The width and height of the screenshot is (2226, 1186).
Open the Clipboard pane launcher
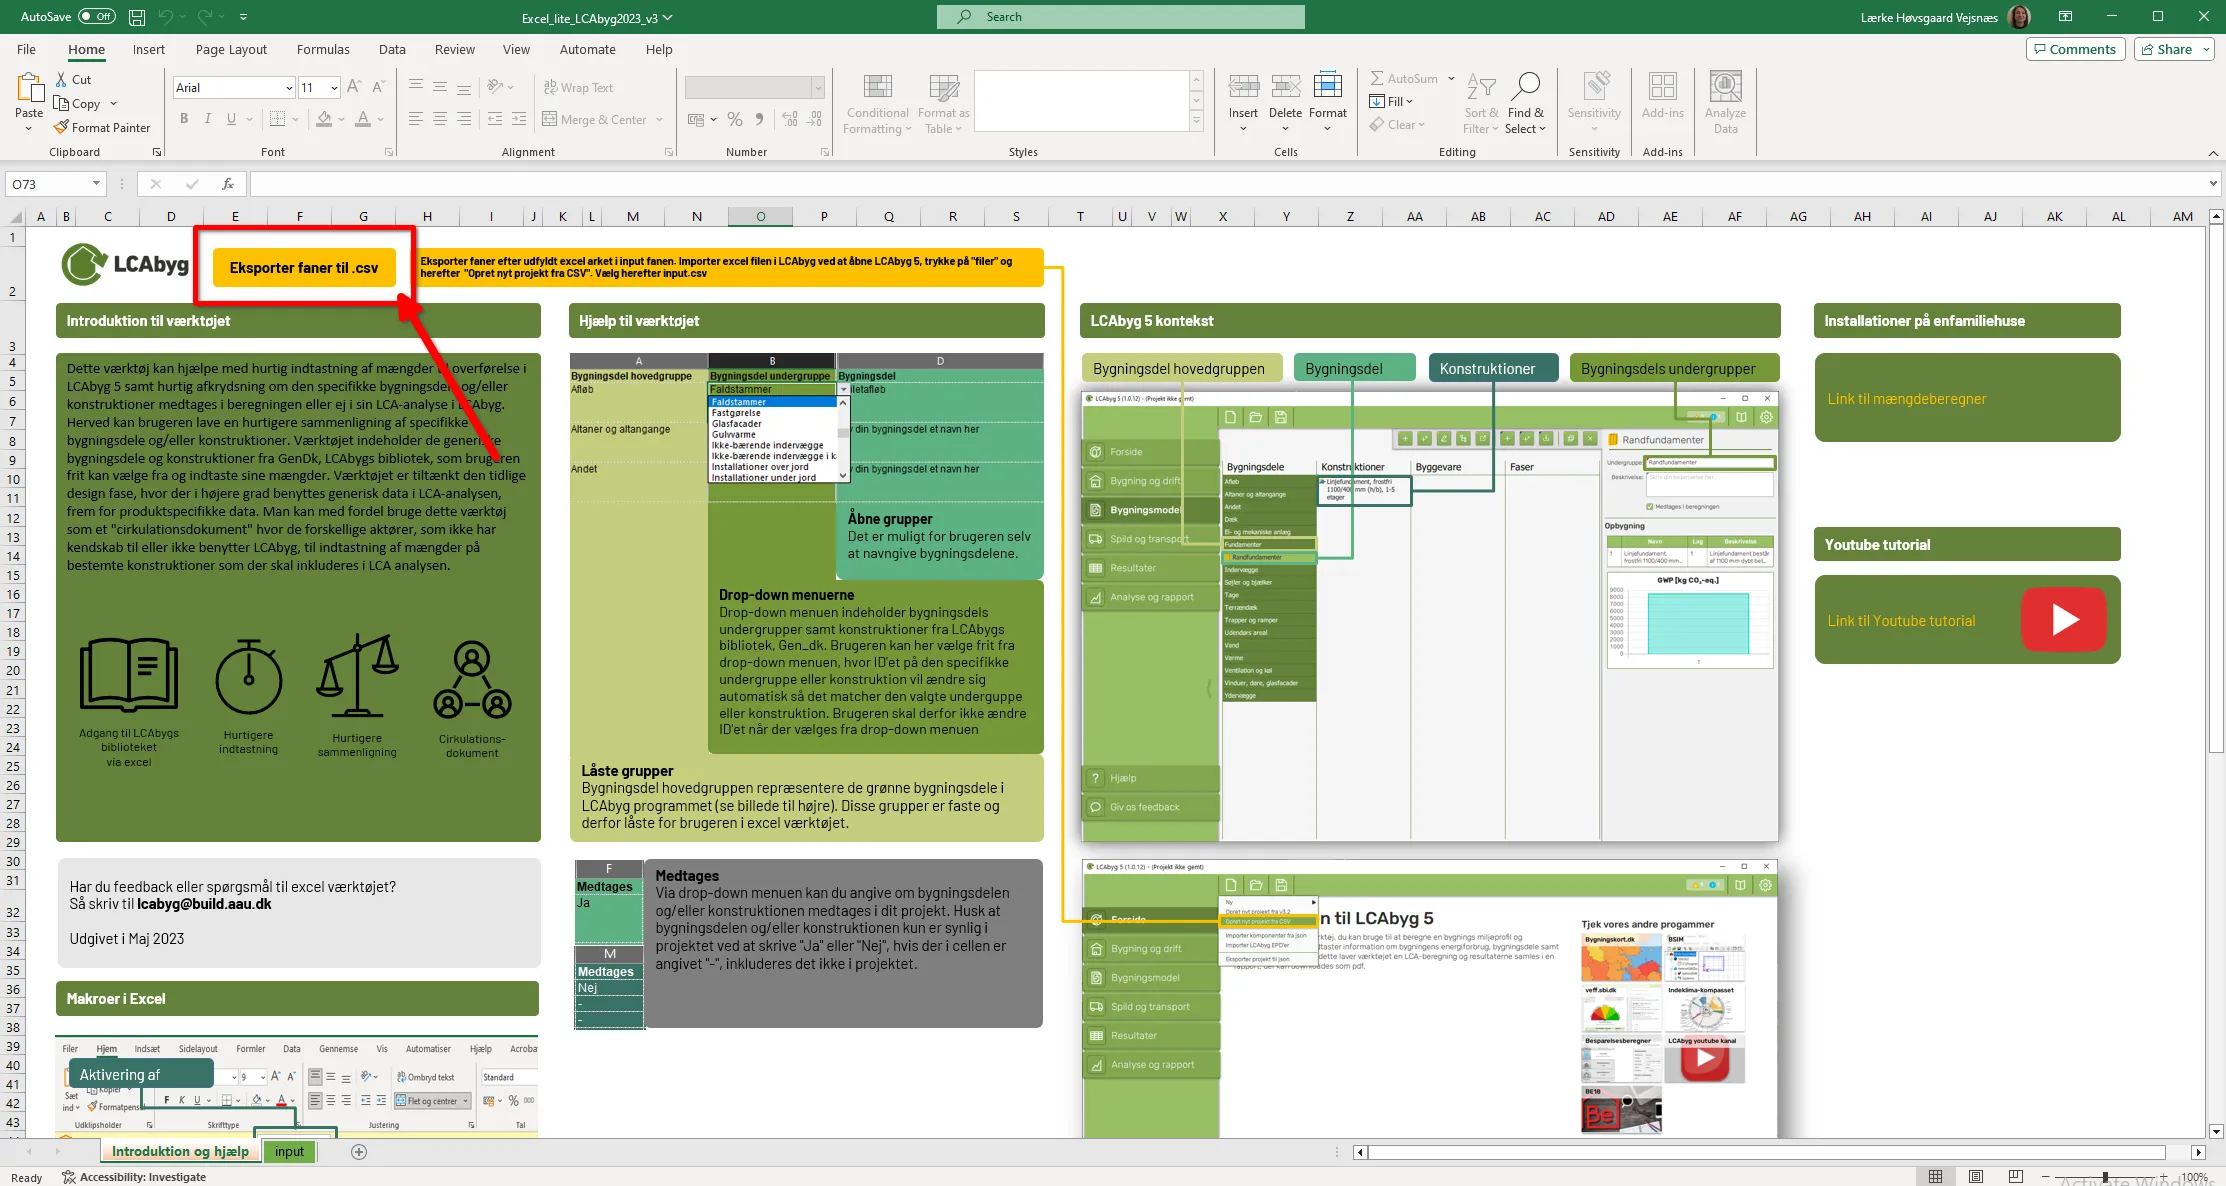157,152
